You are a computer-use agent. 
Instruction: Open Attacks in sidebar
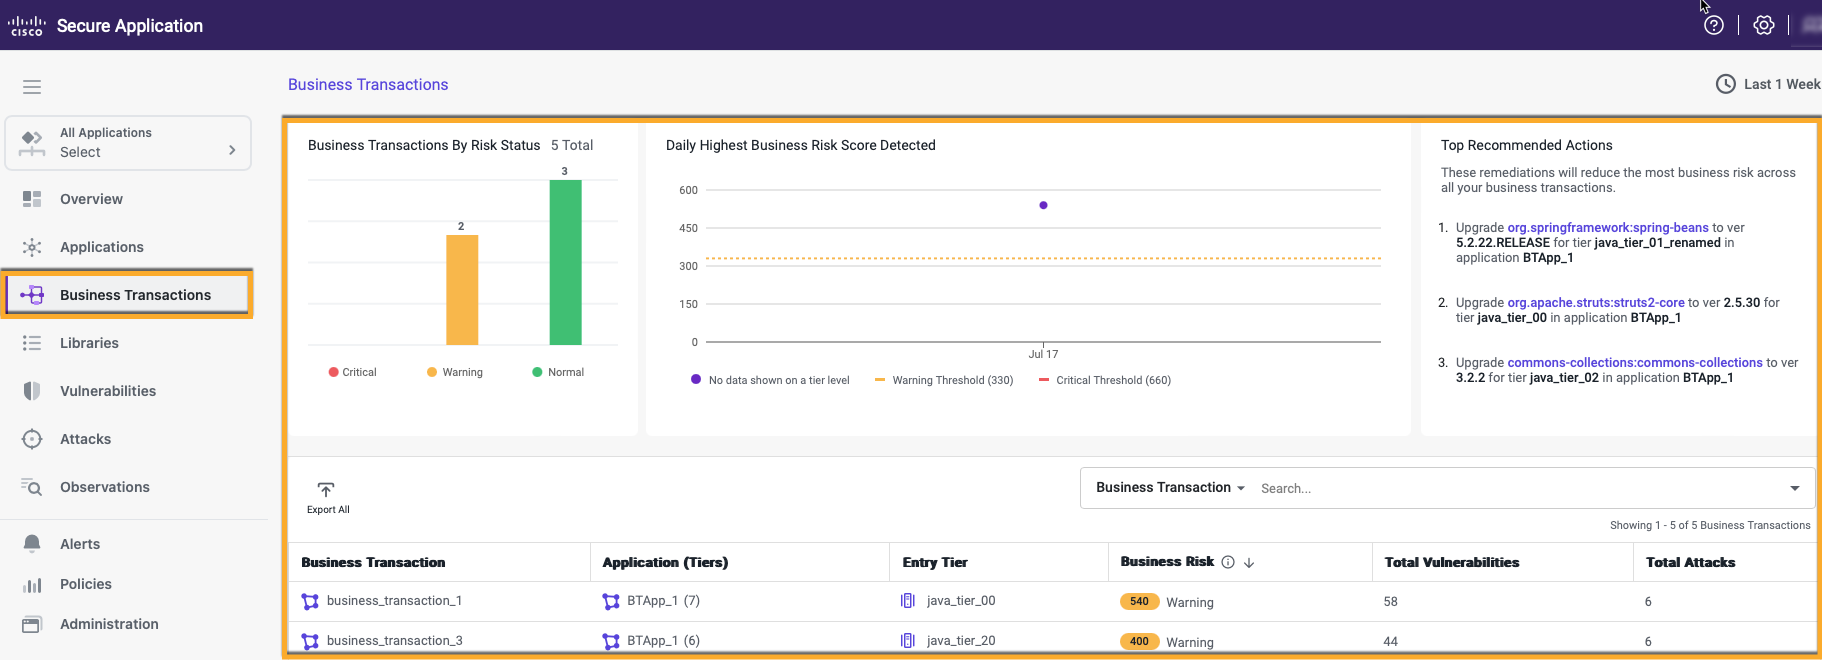click(85, 439)
